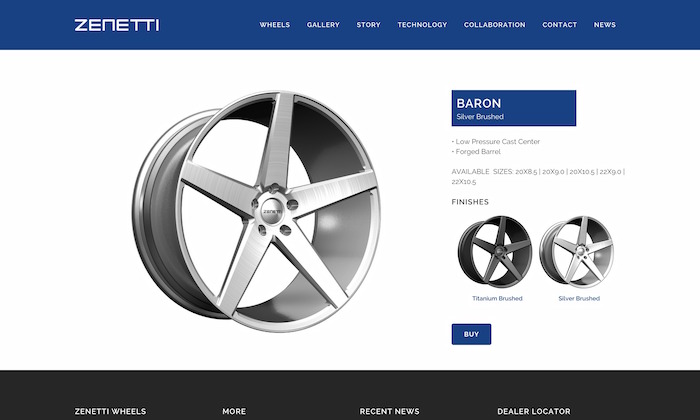Open the Collaboration page

(495, 25)
